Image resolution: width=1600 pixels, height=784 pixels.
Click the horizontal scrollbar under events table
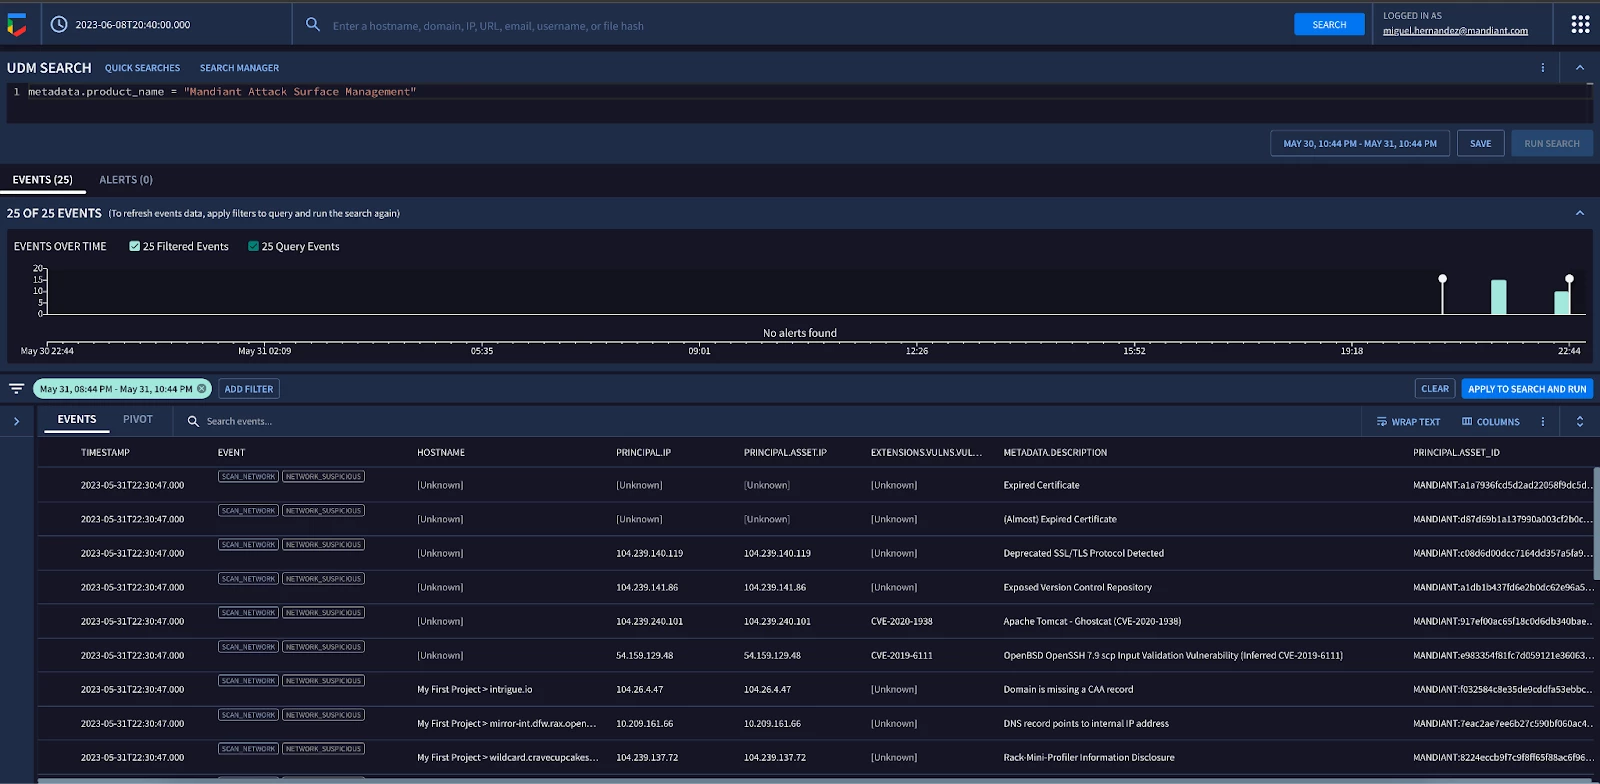800,779
